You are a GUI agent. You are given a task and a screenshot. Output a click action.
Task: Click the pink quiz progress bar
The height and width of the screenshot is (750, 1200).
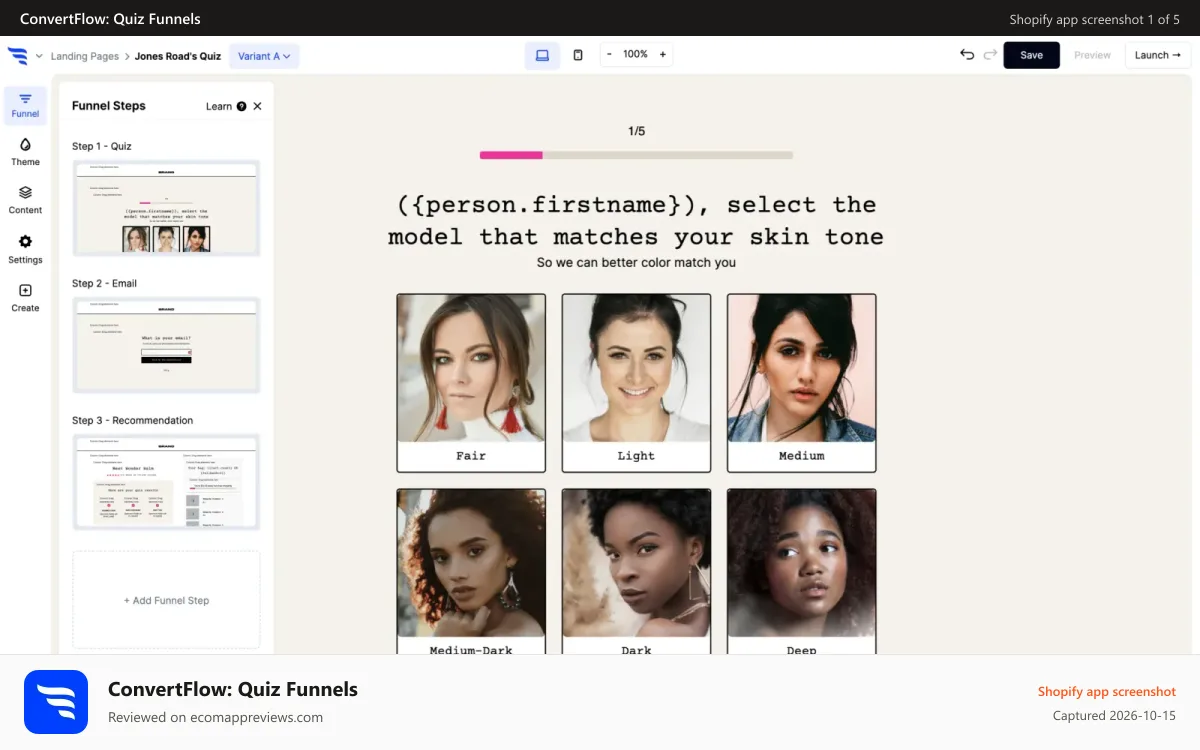tap(511, 155)
